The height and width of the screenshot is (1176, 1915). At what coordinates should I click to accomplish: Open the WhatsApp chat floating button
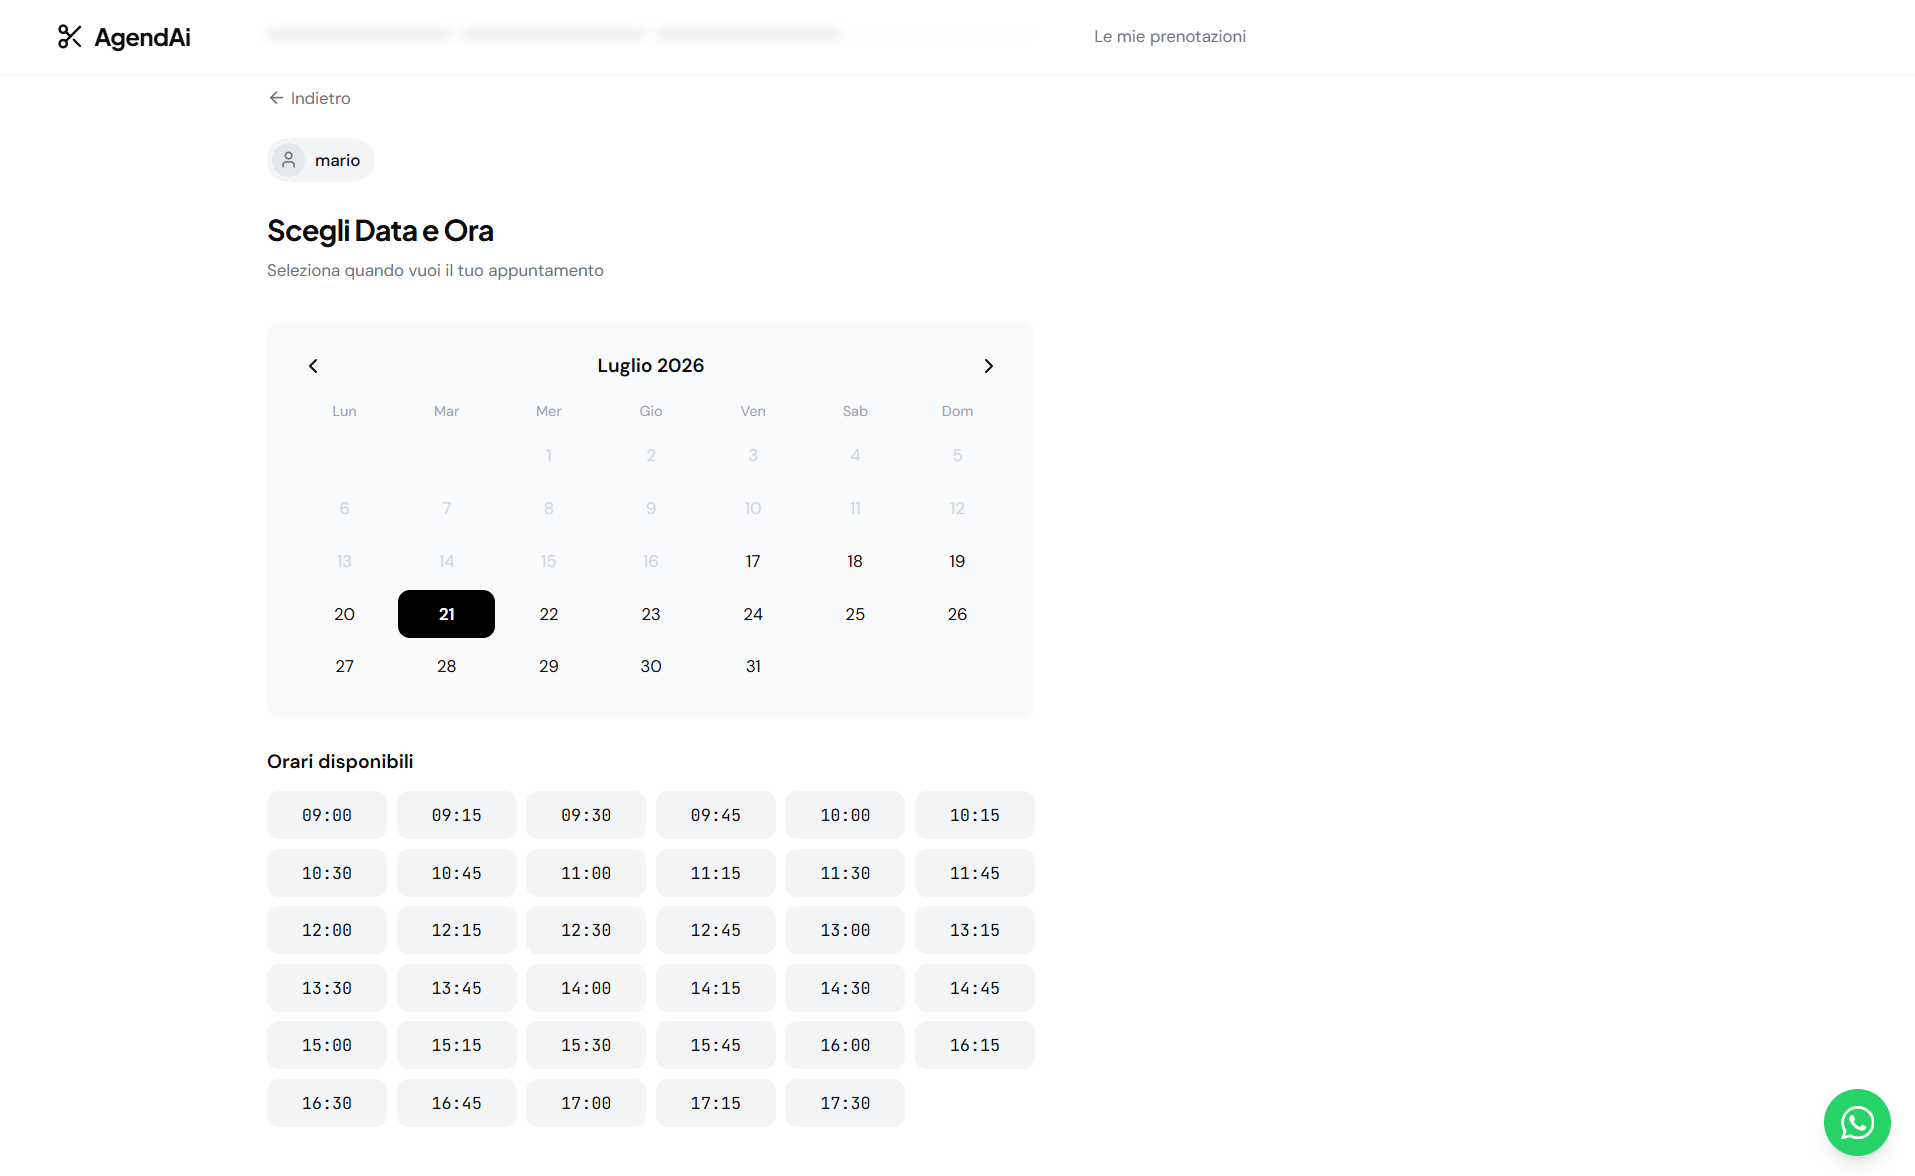1857,1122
